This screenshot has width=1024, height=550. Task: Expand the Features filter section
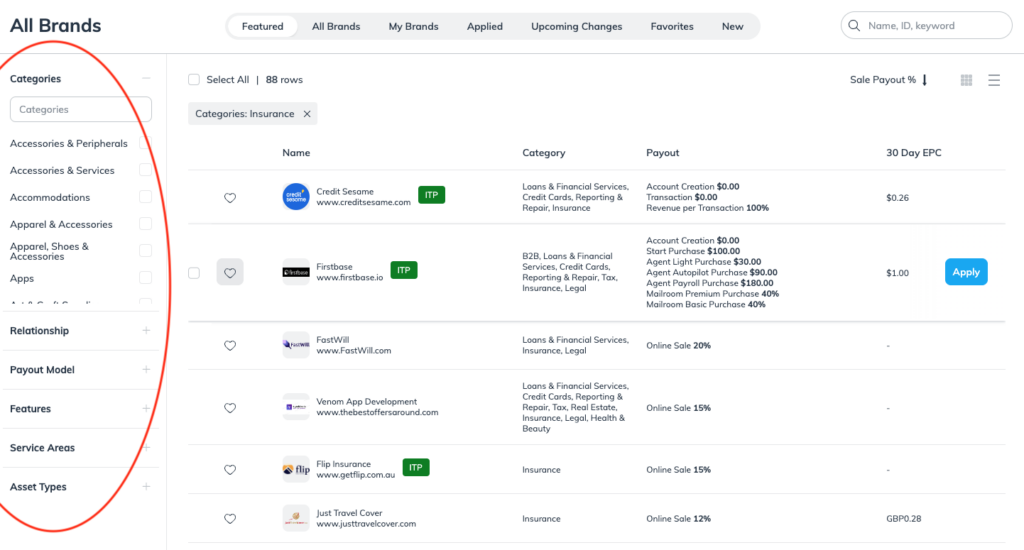[x=146, y=409]
